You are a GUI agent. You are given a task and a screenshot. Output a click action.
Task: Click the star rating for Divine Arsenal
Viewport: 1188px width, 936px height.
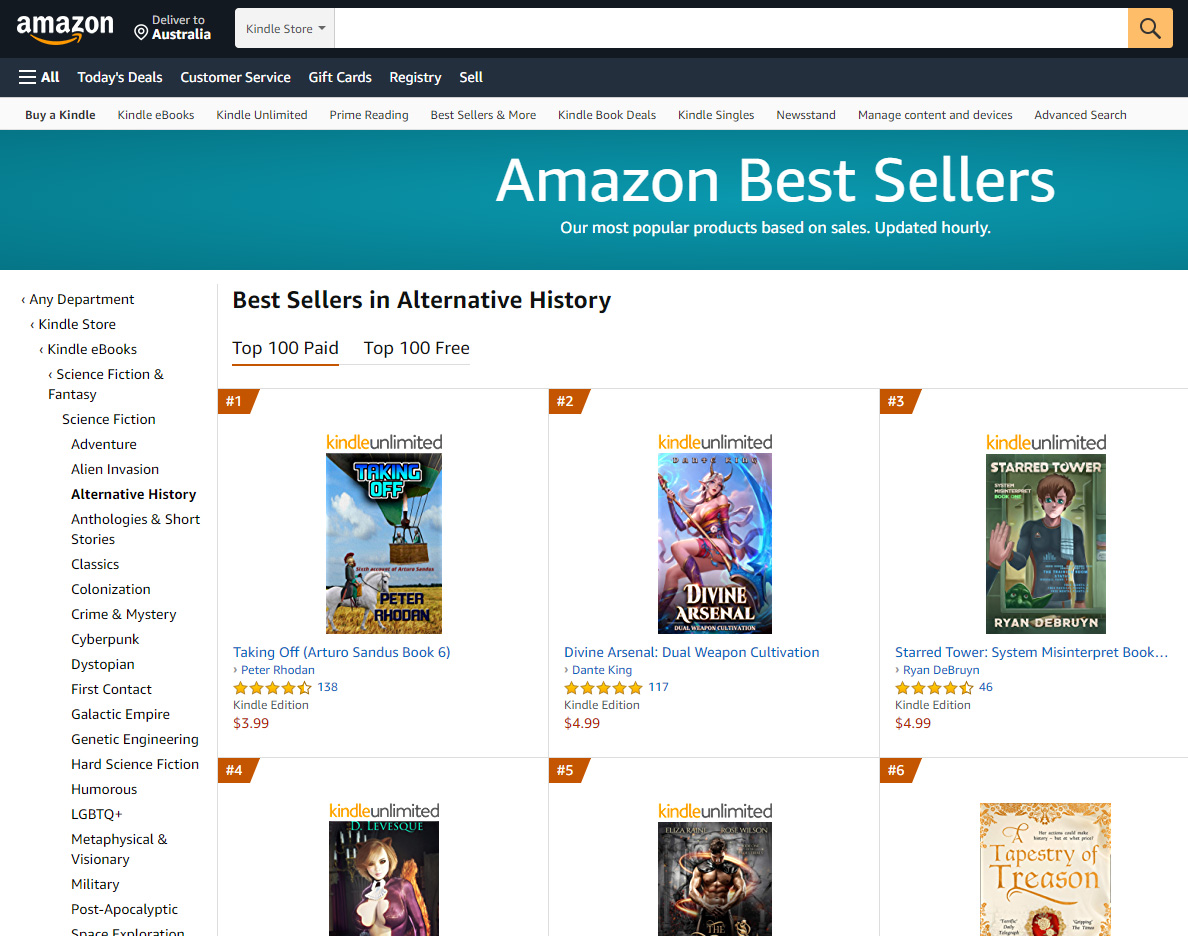tap(603, 688)
